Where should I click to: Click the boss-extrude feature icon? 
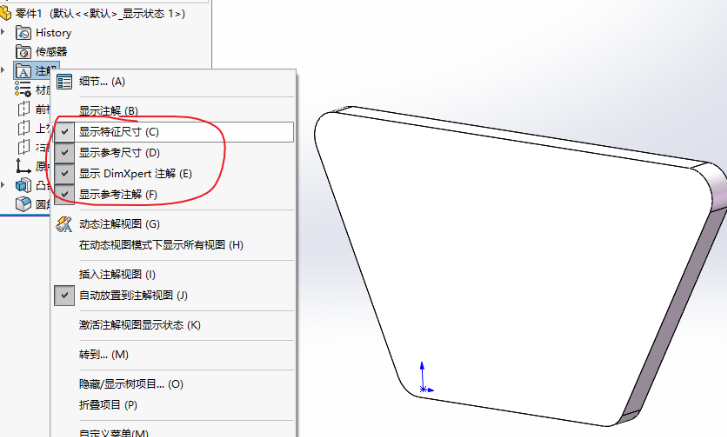tap(23, 185)
